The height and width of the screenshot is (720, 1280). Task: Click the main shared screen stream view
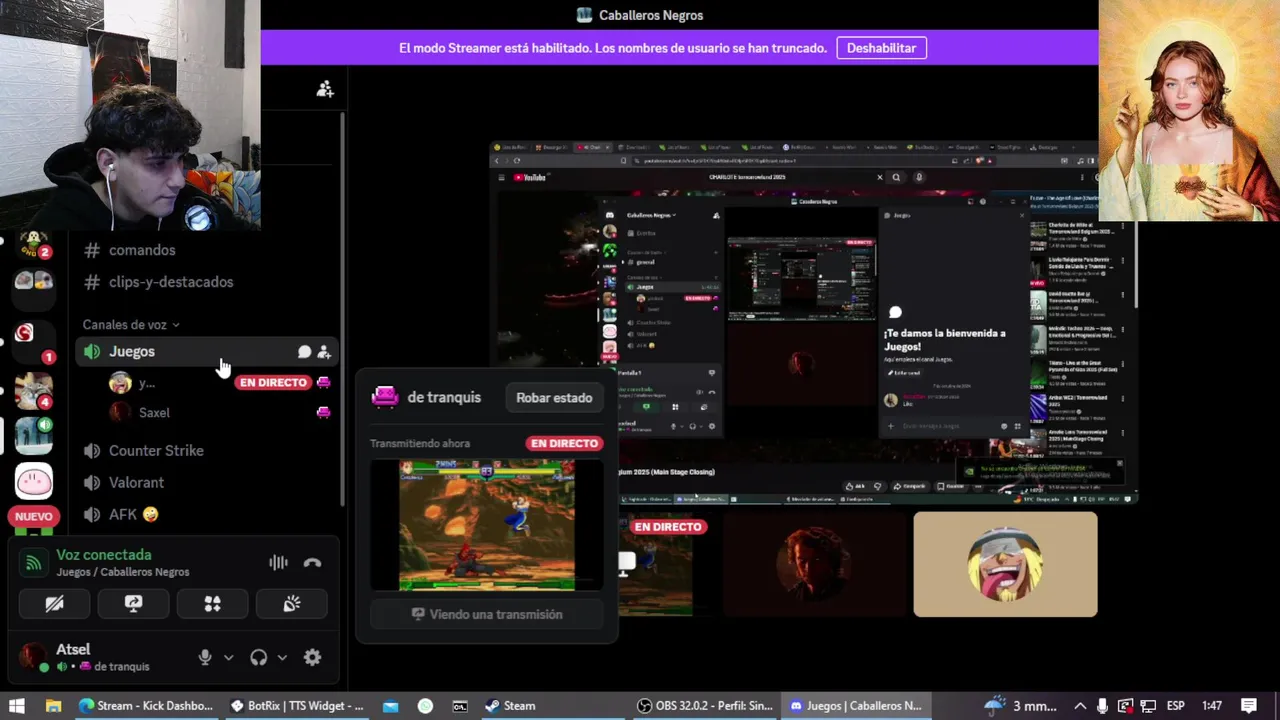tap(813, 321)
